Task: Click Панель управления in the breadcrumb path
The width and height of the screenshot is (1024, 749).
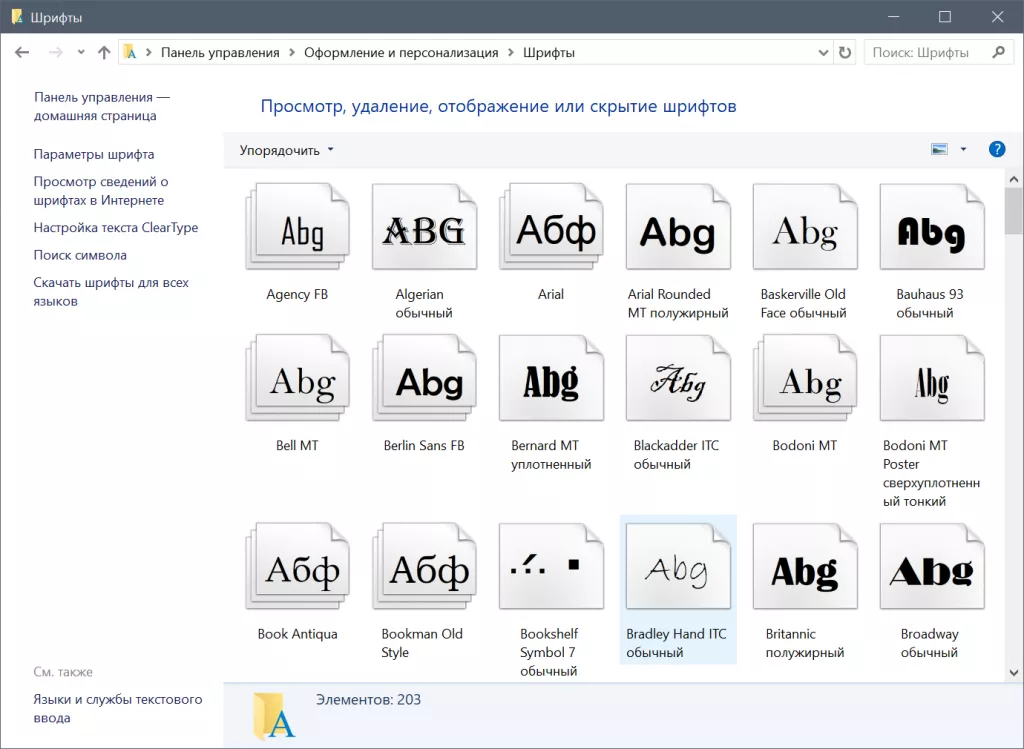Action: click(x=220, y=53)
